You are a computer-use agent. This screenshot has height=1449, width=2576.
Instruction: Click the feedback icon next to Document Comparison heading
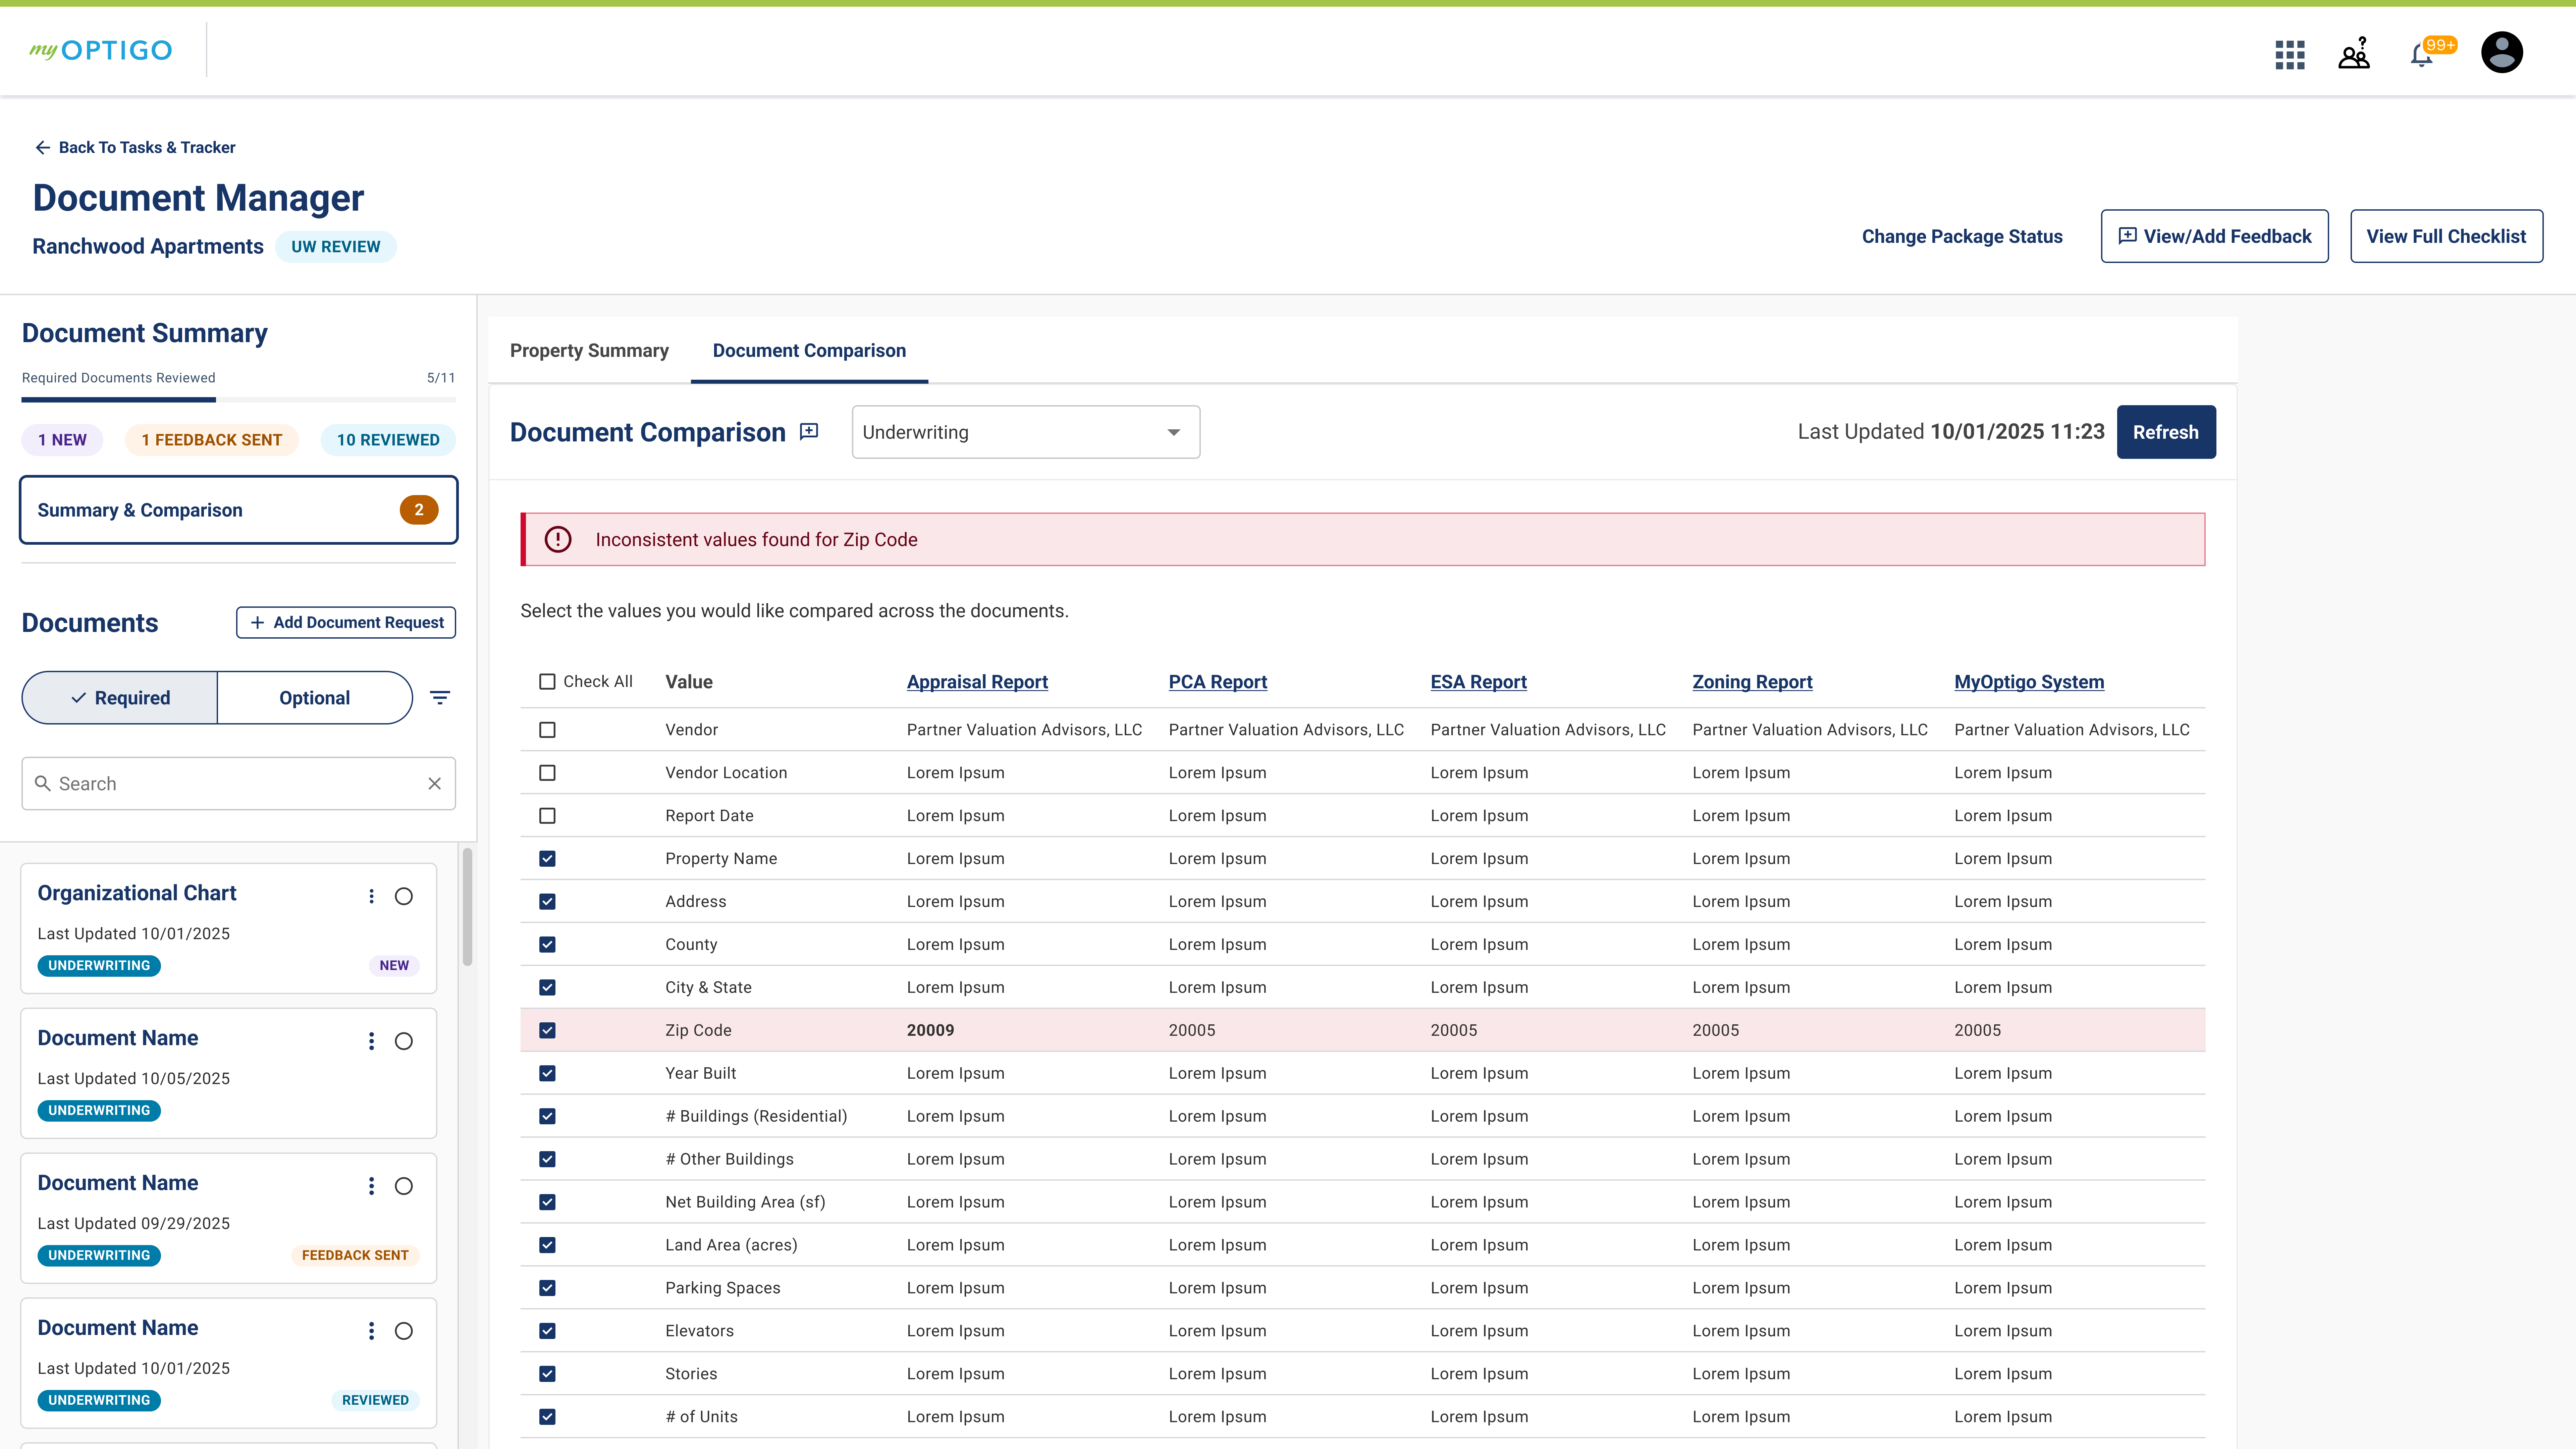[809, 432]
